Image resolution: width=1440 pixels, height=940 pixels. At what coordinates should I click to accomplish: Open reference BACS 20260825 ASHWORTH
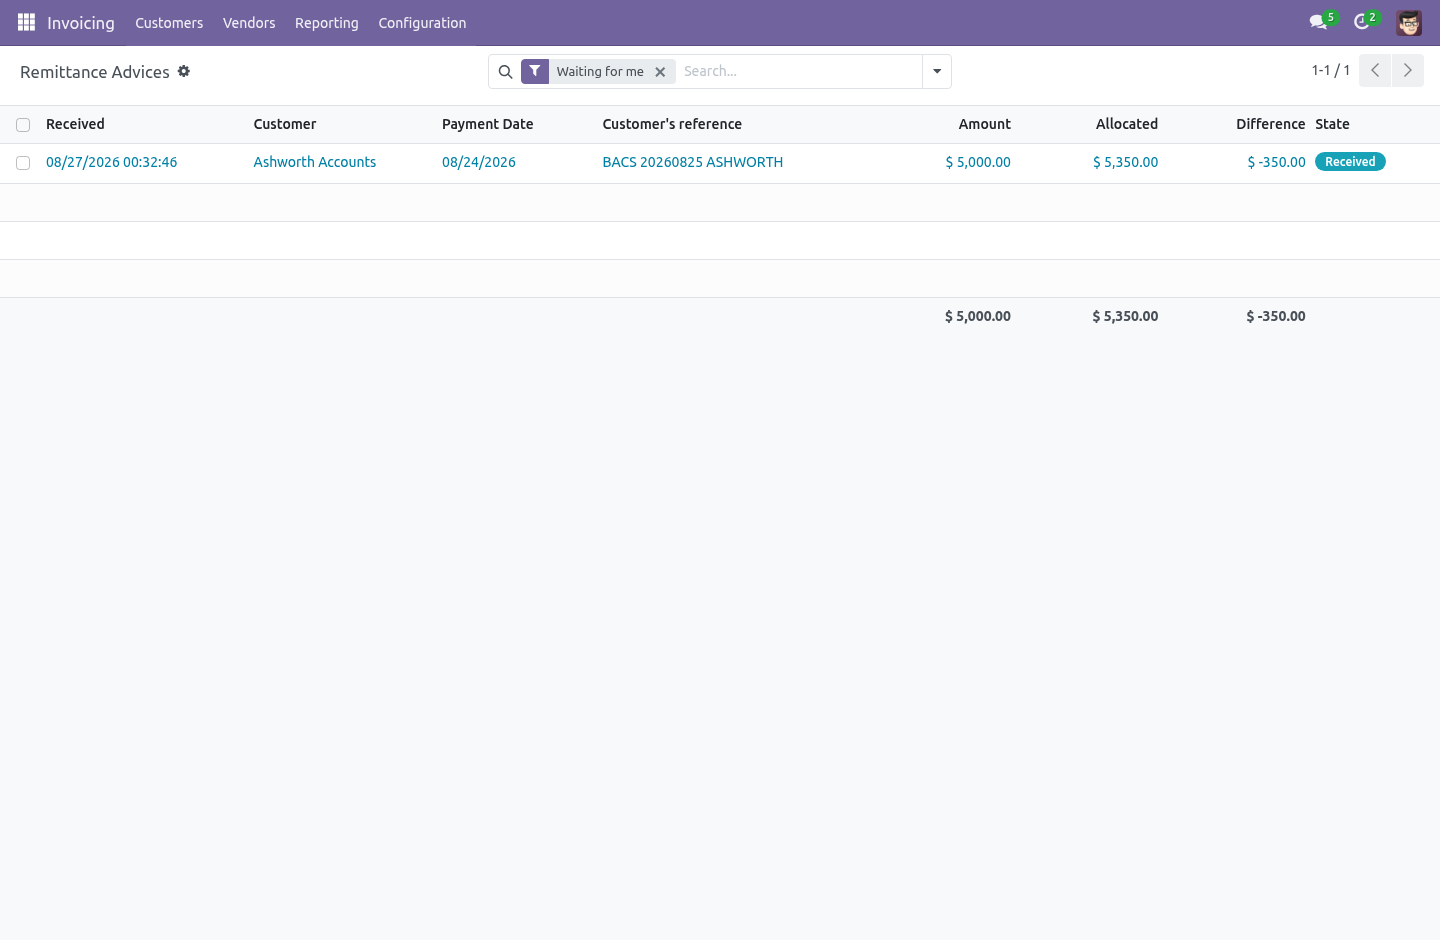tap(693, 162)
